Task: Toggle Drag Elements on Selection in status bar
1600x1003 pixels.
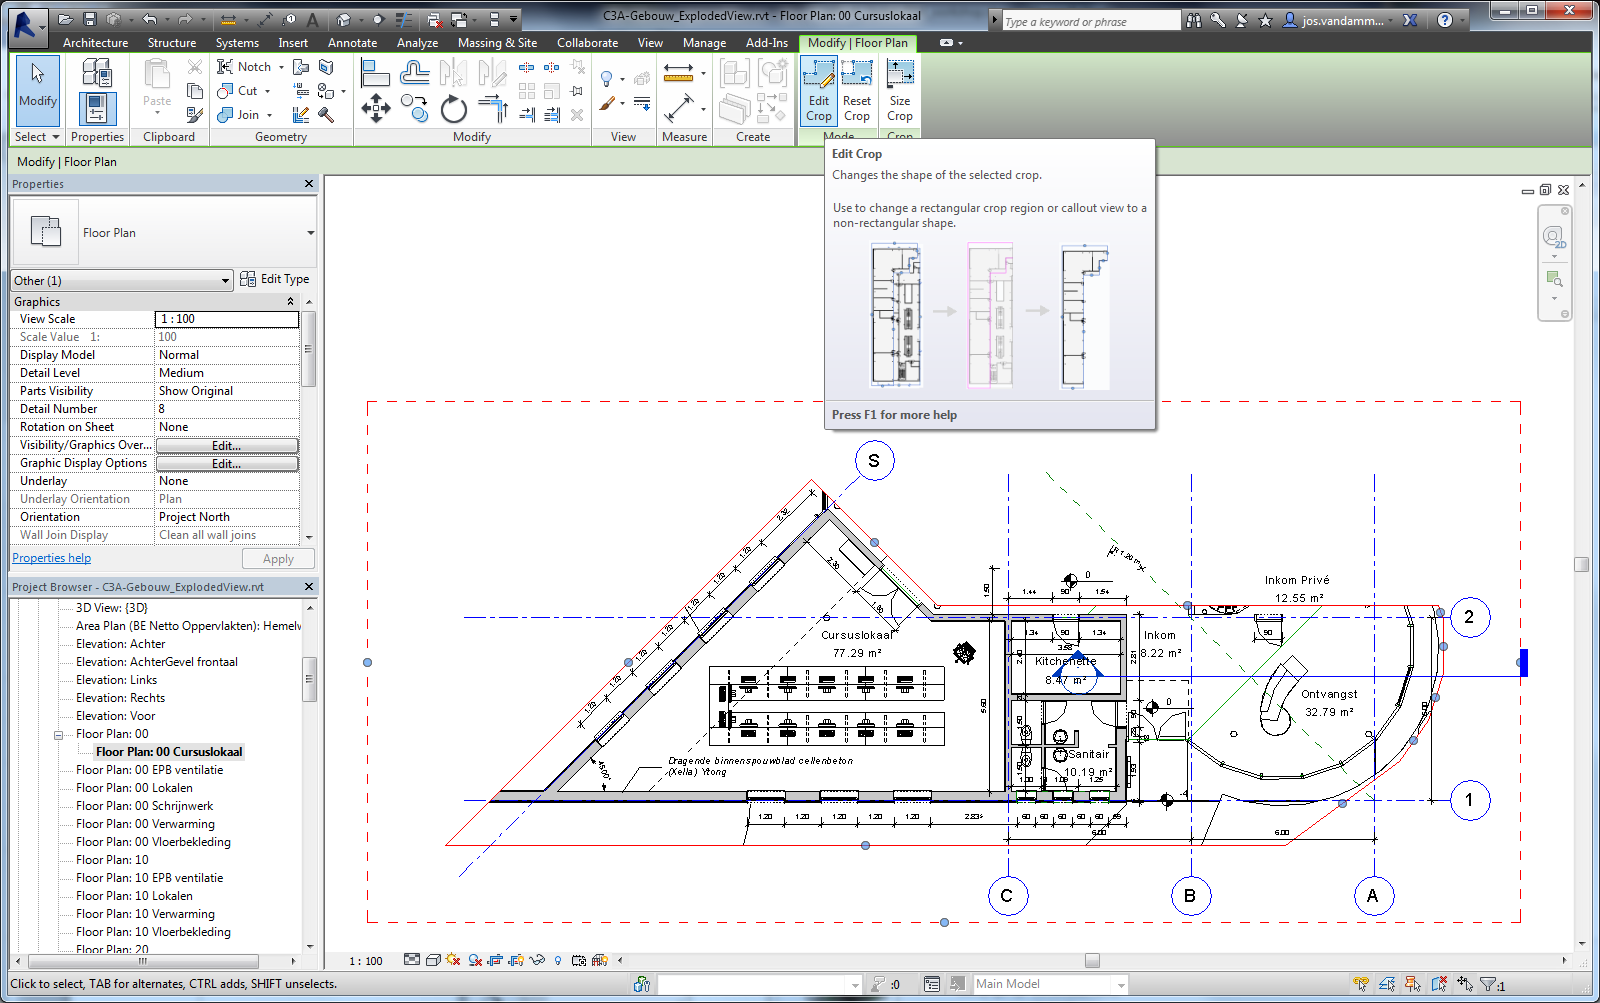Action: click(x=1465, y=985)
